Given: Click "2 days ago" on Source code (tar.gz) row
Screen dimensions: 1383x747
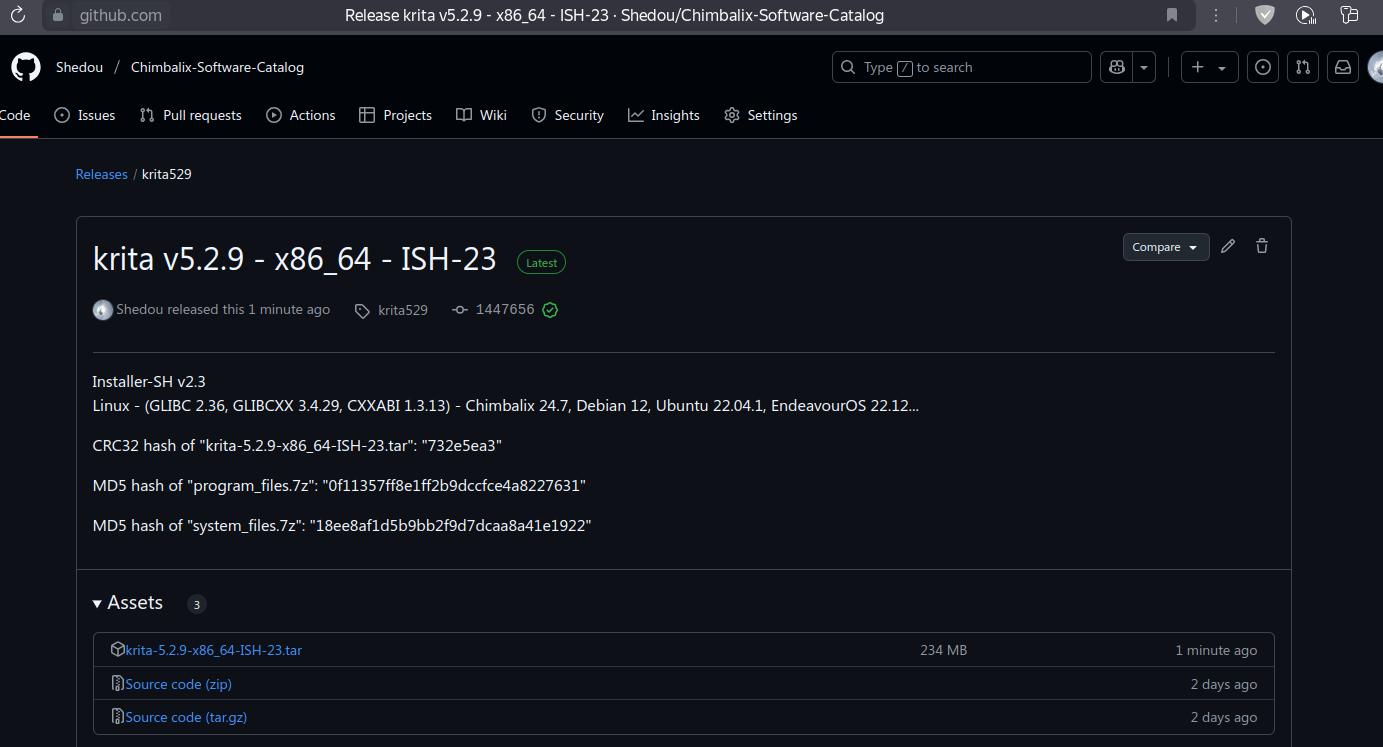Looking at the screenshot, I should 1224,717.
